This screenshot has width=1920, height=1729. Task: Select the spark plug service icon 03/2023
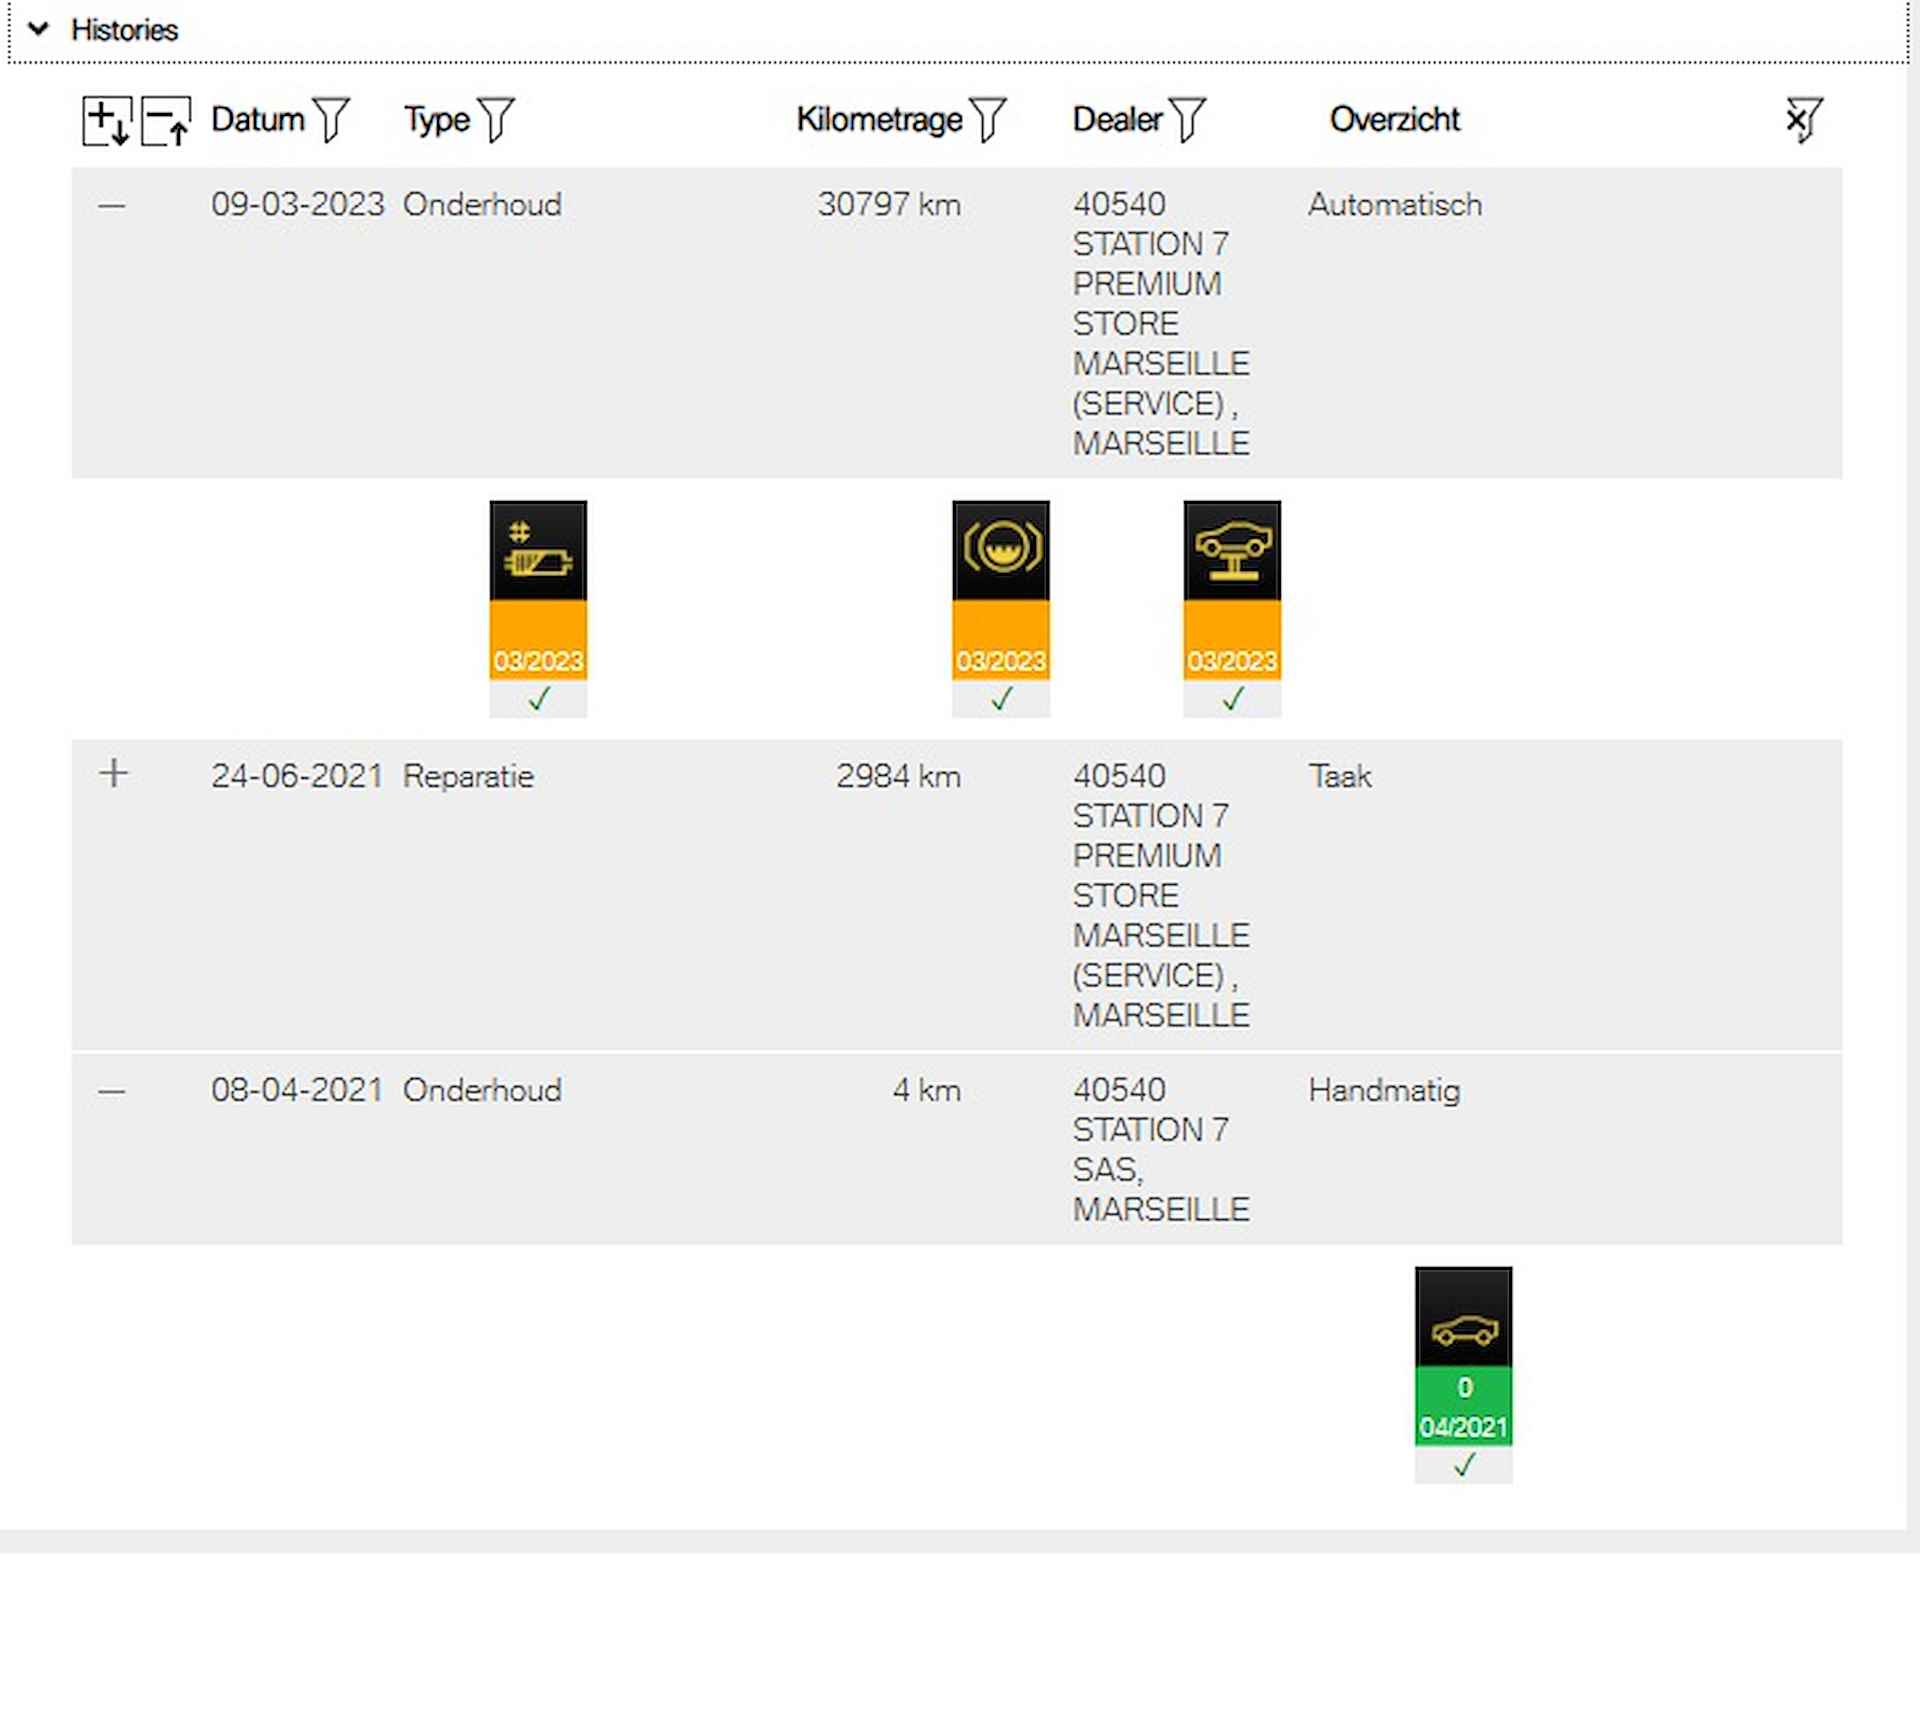point(538,608)
